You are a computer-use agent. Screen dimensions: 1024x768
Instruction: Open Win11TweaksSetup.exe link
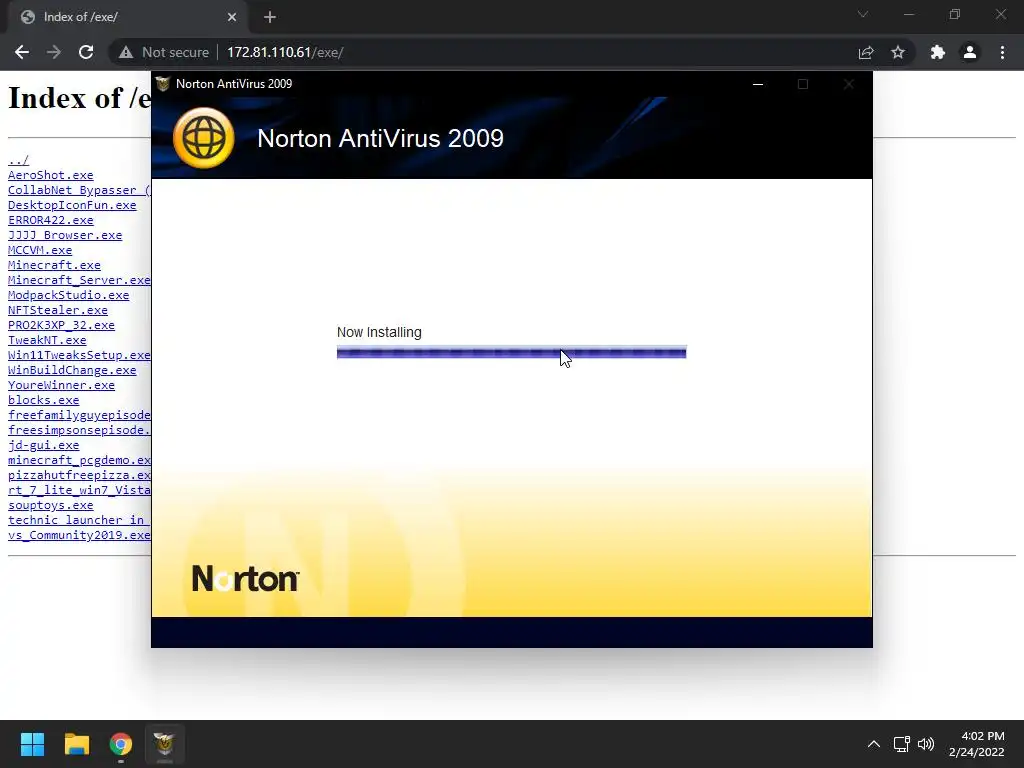point(79,355)
